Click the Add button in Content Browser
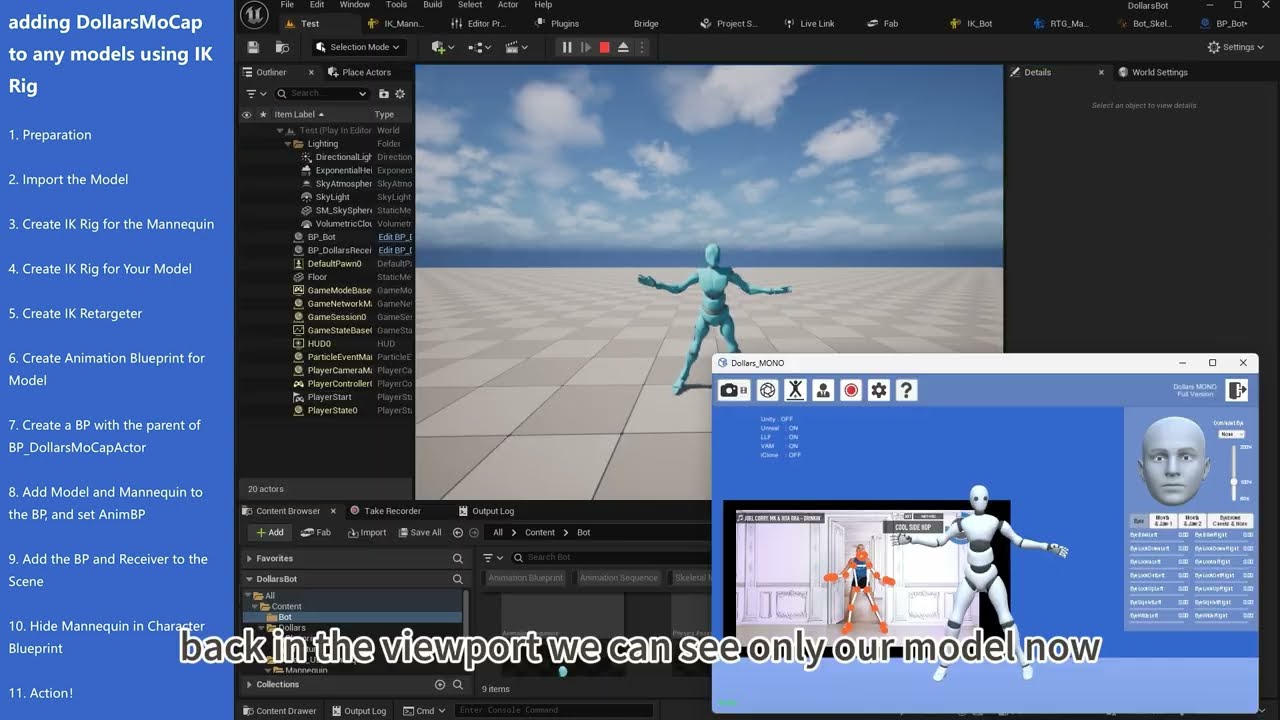The image size is (1280, 720). pos(270,532)
